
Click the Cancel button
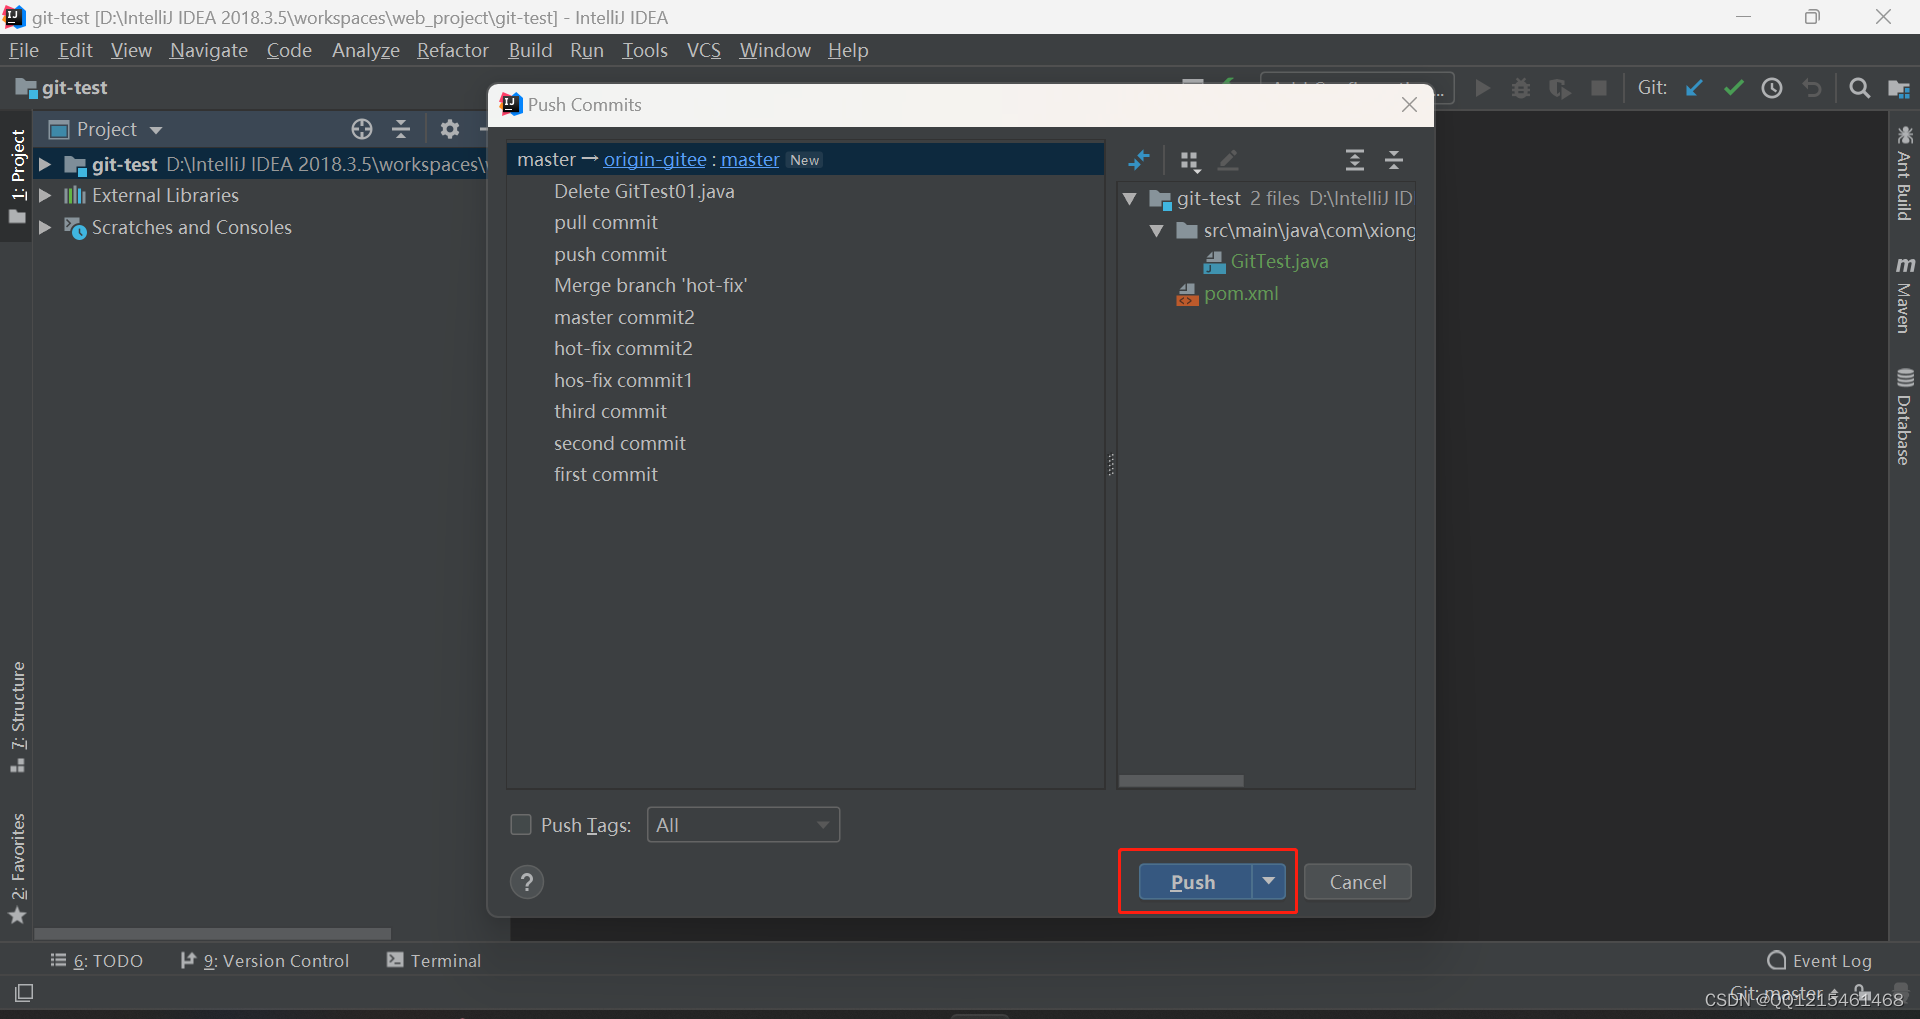point(1357,882)
